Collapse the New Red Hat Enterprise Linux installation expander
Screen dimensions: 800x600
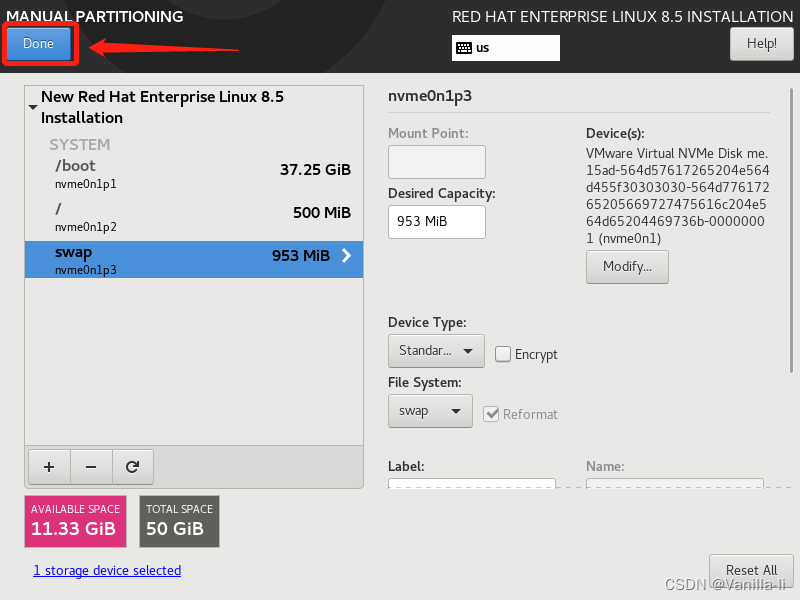[33, 107]
